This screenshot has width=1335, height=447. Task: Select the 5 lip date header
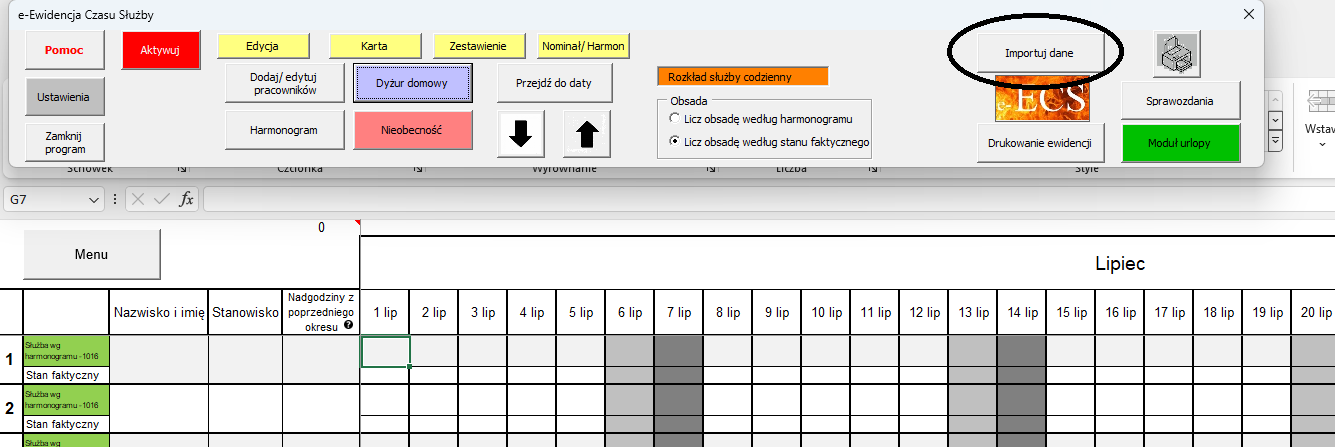click(581, 313)
